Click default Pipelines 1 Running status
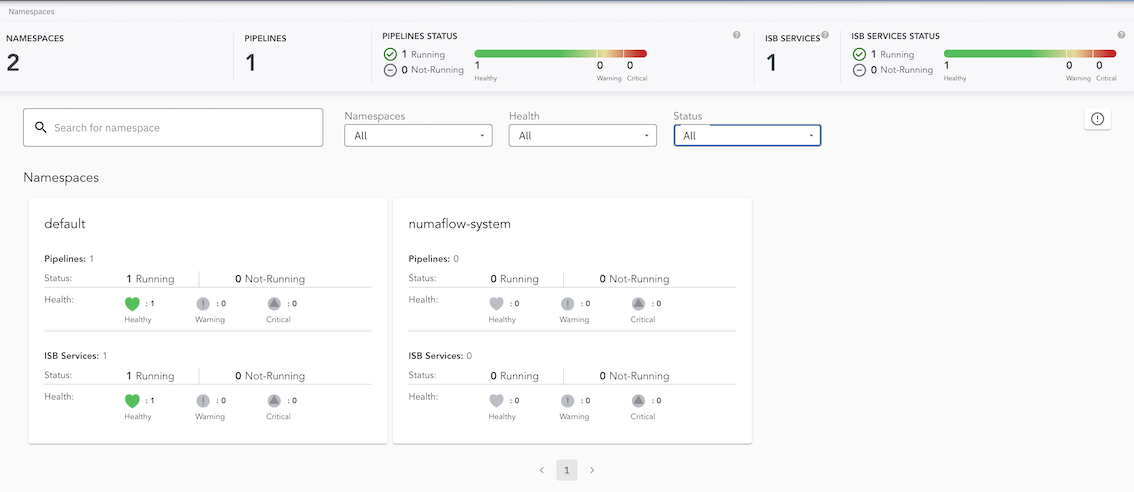 pyautogui.click(x=150, y=279)
